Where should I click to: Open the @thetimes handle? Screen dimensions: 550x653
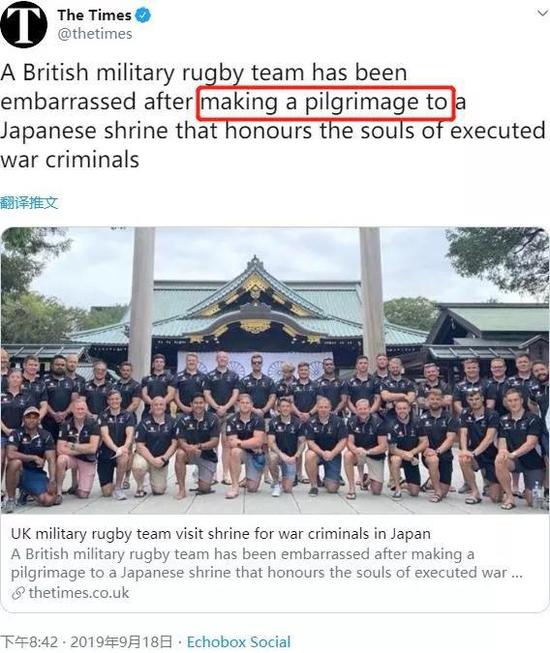95,34
